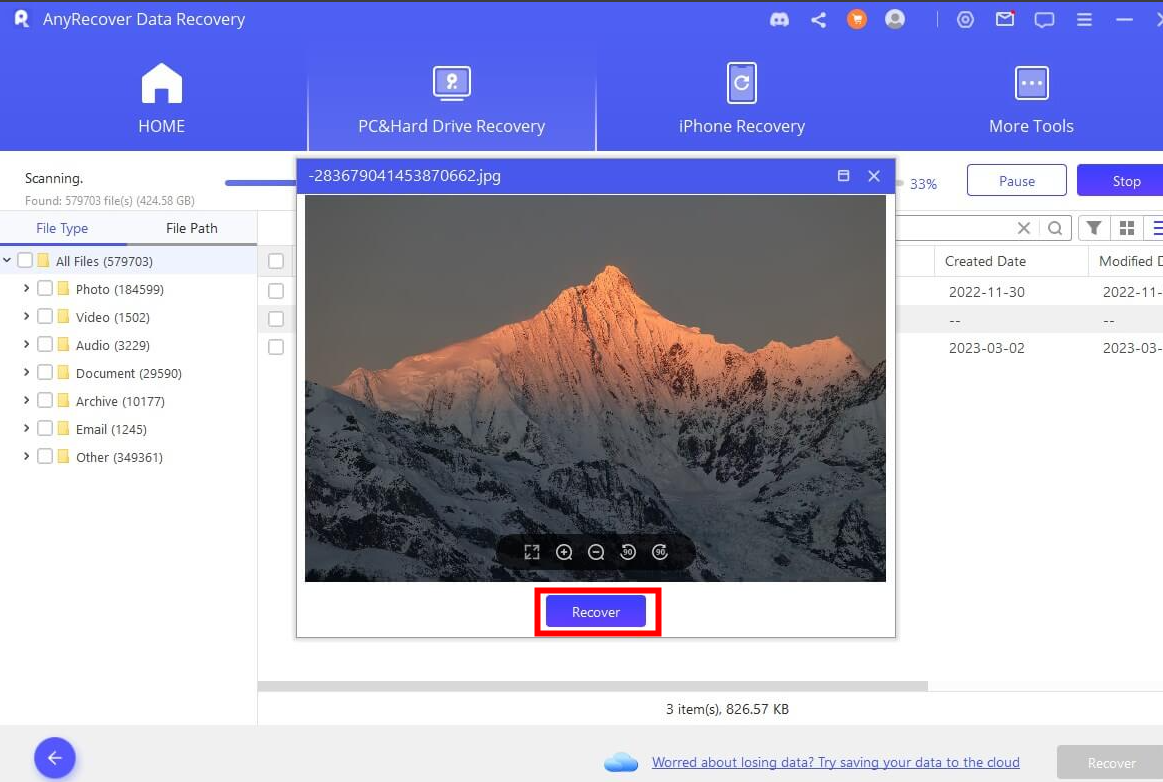
Task: Recover the previewed jpg file
Action: [x=596, y=611]
